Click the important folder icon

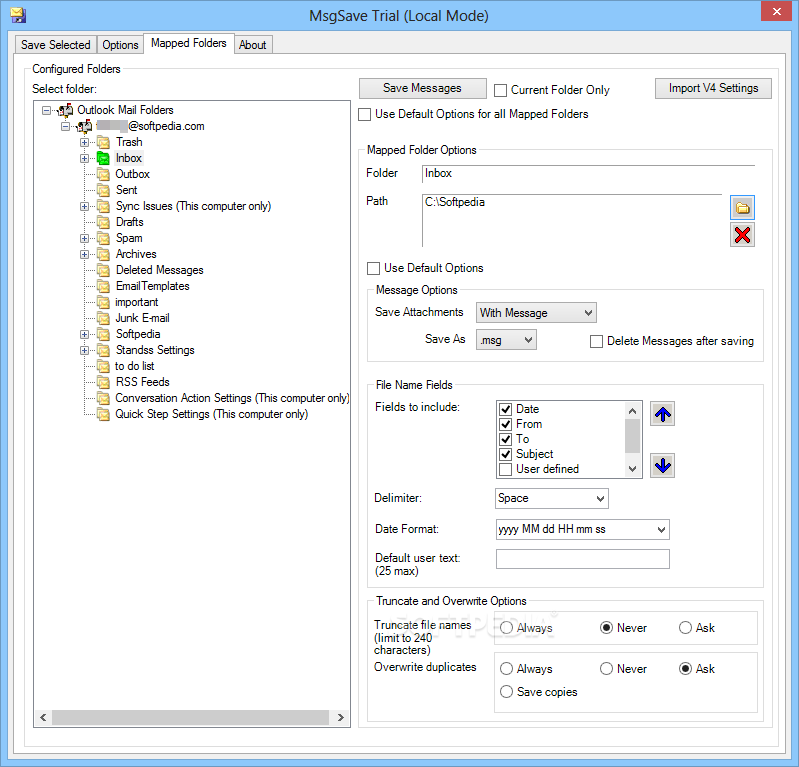[x=103, y=302]
